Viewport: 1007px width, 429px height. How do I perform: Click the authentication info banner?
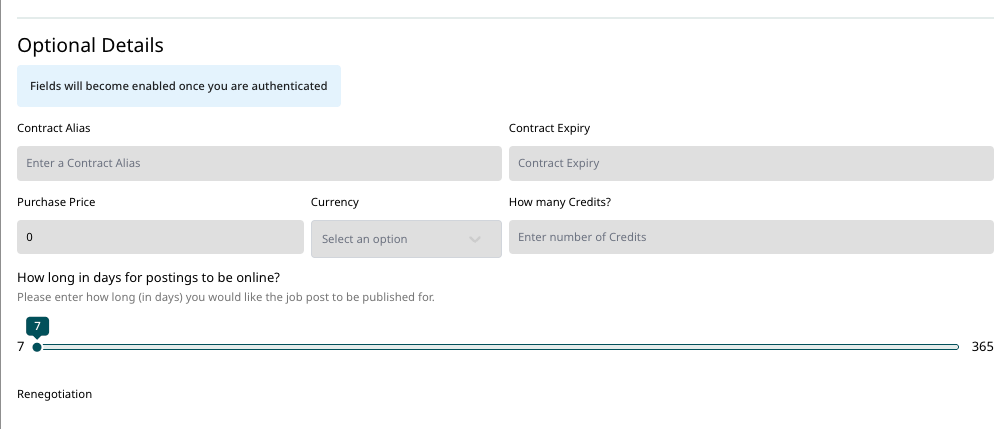pos(179,86)
